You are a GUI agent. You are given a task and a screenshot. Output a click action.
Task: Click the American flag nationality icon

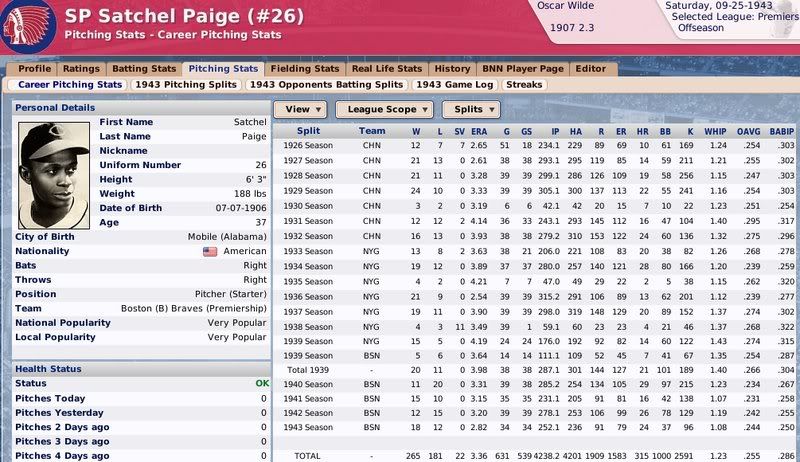(209, 252)
